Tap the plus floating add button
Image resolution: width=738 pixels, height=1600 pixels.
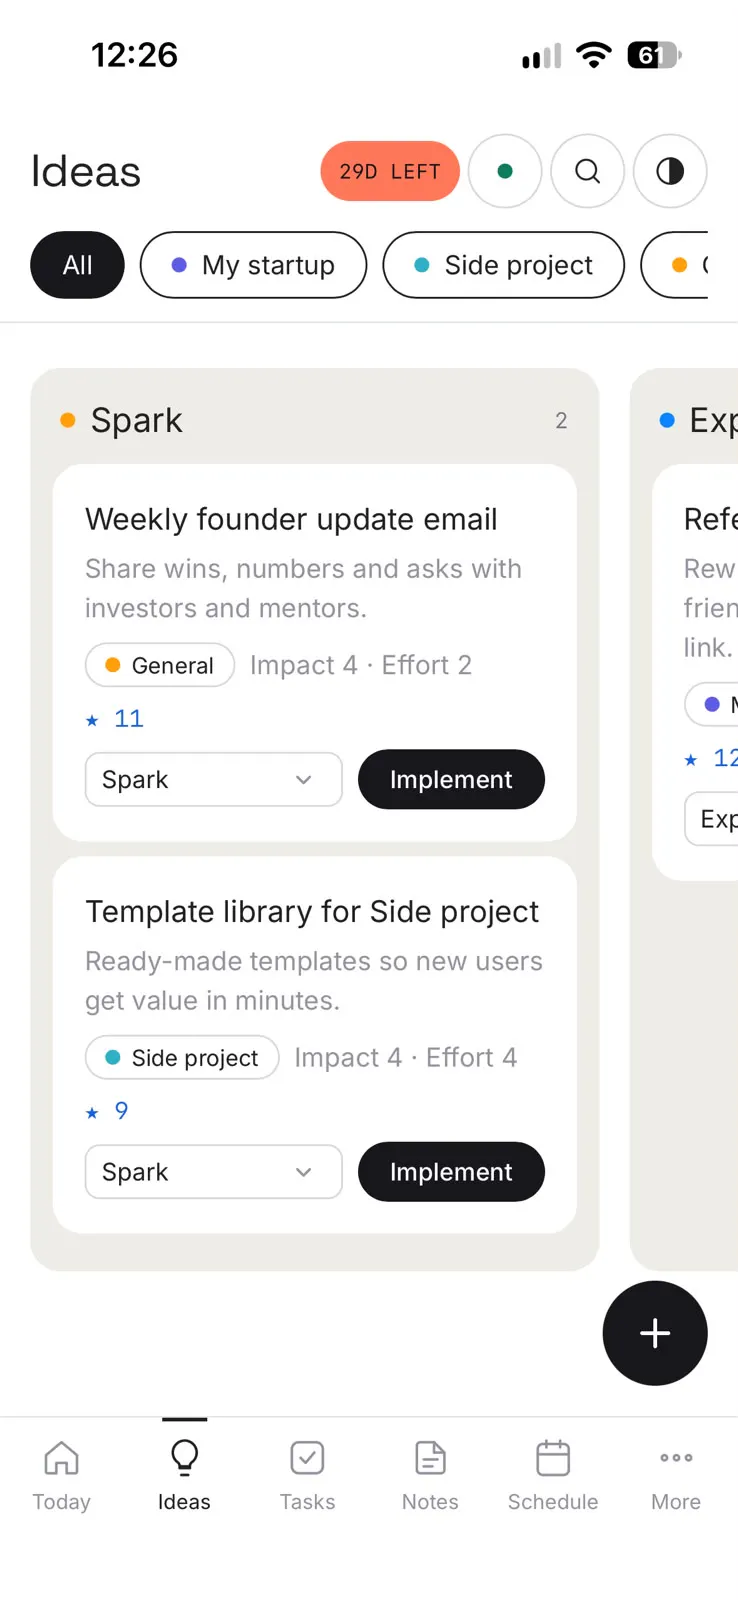click(655, 1333)
